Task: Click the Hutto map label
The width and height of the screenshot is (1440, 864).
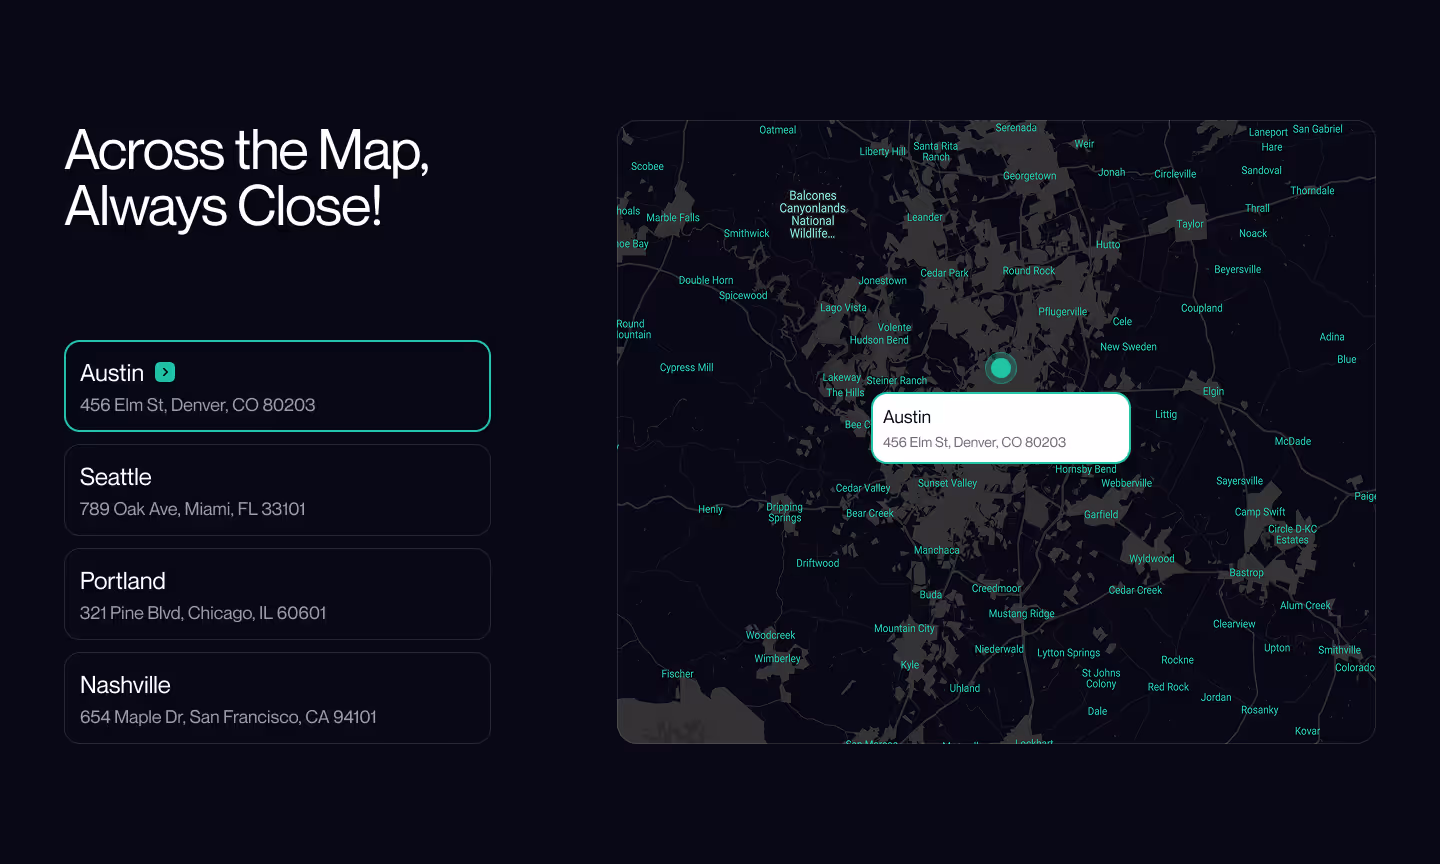Action: coord(1107,245)
